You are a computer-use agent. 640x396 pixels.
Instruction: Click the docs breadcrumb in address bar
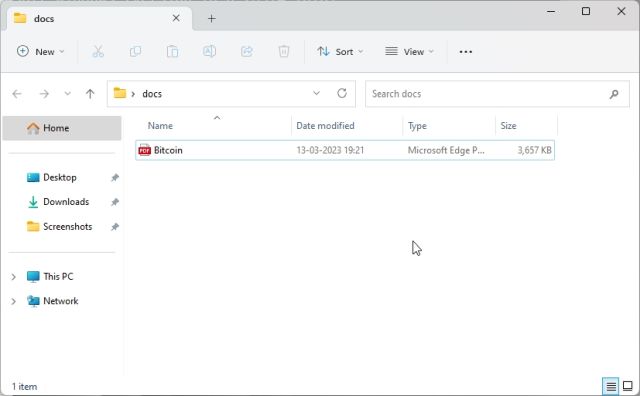tap(152, 94)
